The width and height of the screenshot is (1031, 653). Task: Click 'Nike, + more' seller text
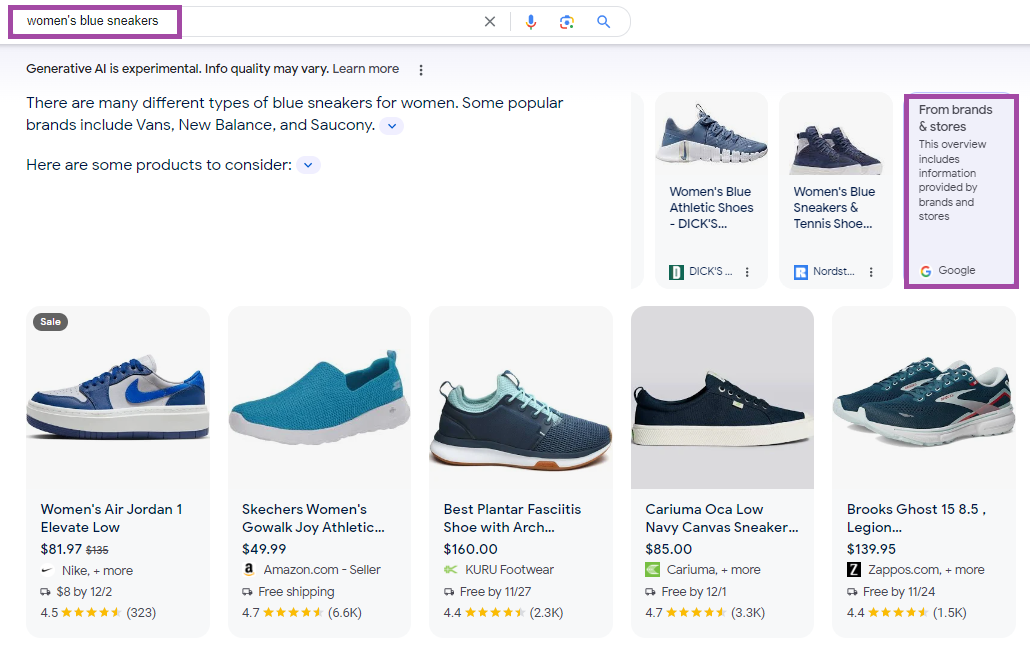(x=97, y=571)
